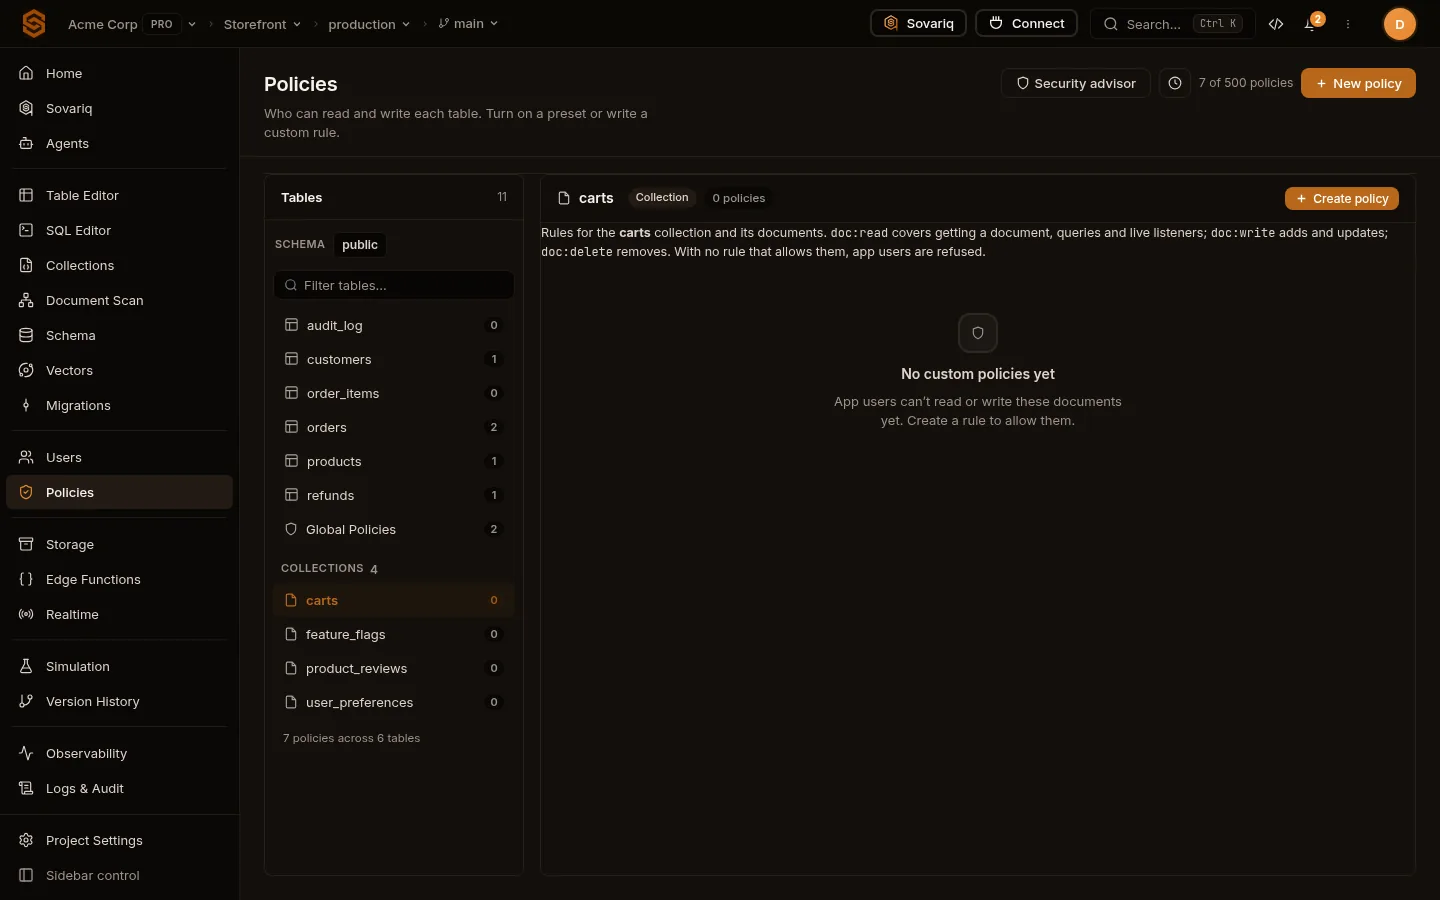Screen dimensions: 1440x900
Task: Open Storage
Action: (119, 544)
